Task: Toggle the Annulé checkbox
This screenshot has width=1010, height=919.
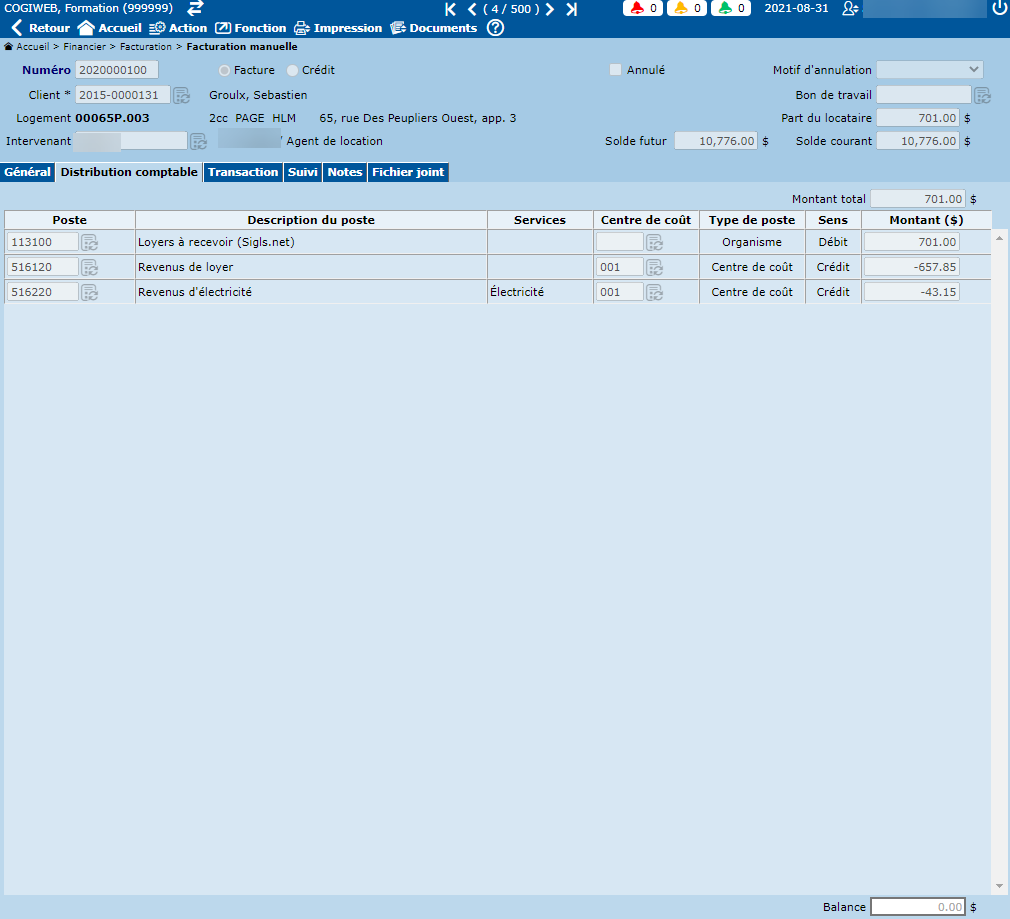Action: click(x=616, y=70)
